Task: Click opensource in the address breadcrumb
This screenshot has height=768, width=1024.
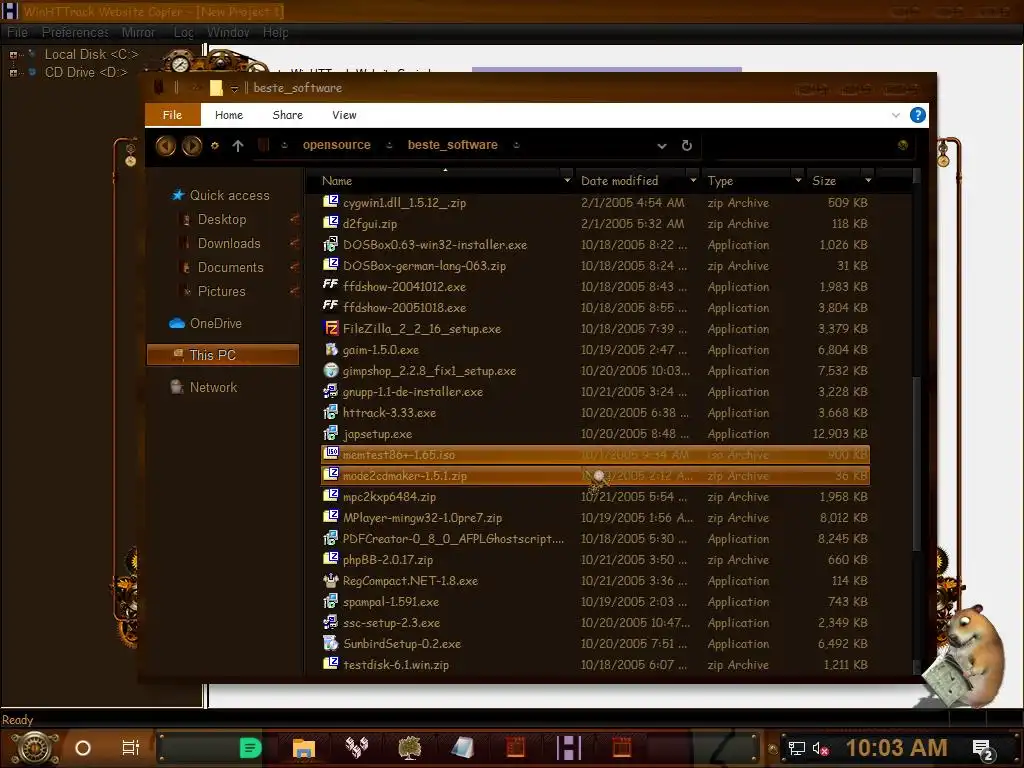Action: click(x=336, y=145)
